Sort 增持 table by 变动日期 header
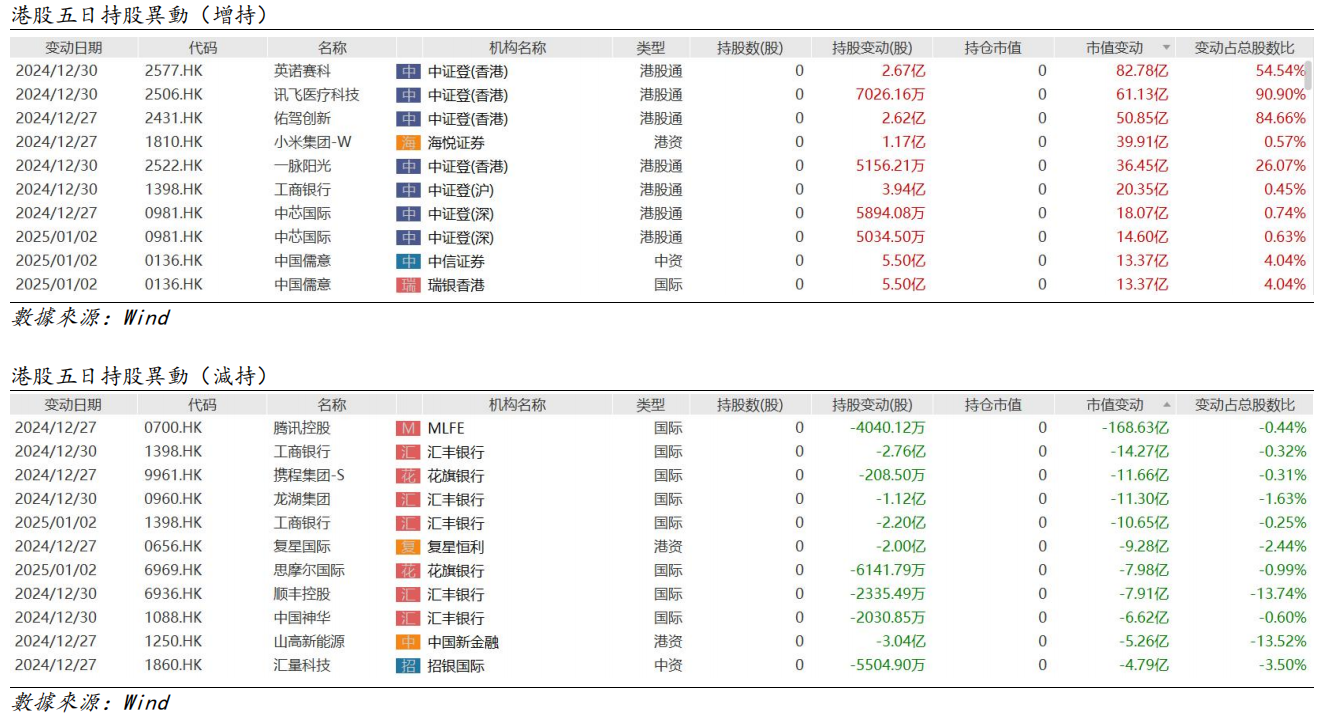 point(73,48)
